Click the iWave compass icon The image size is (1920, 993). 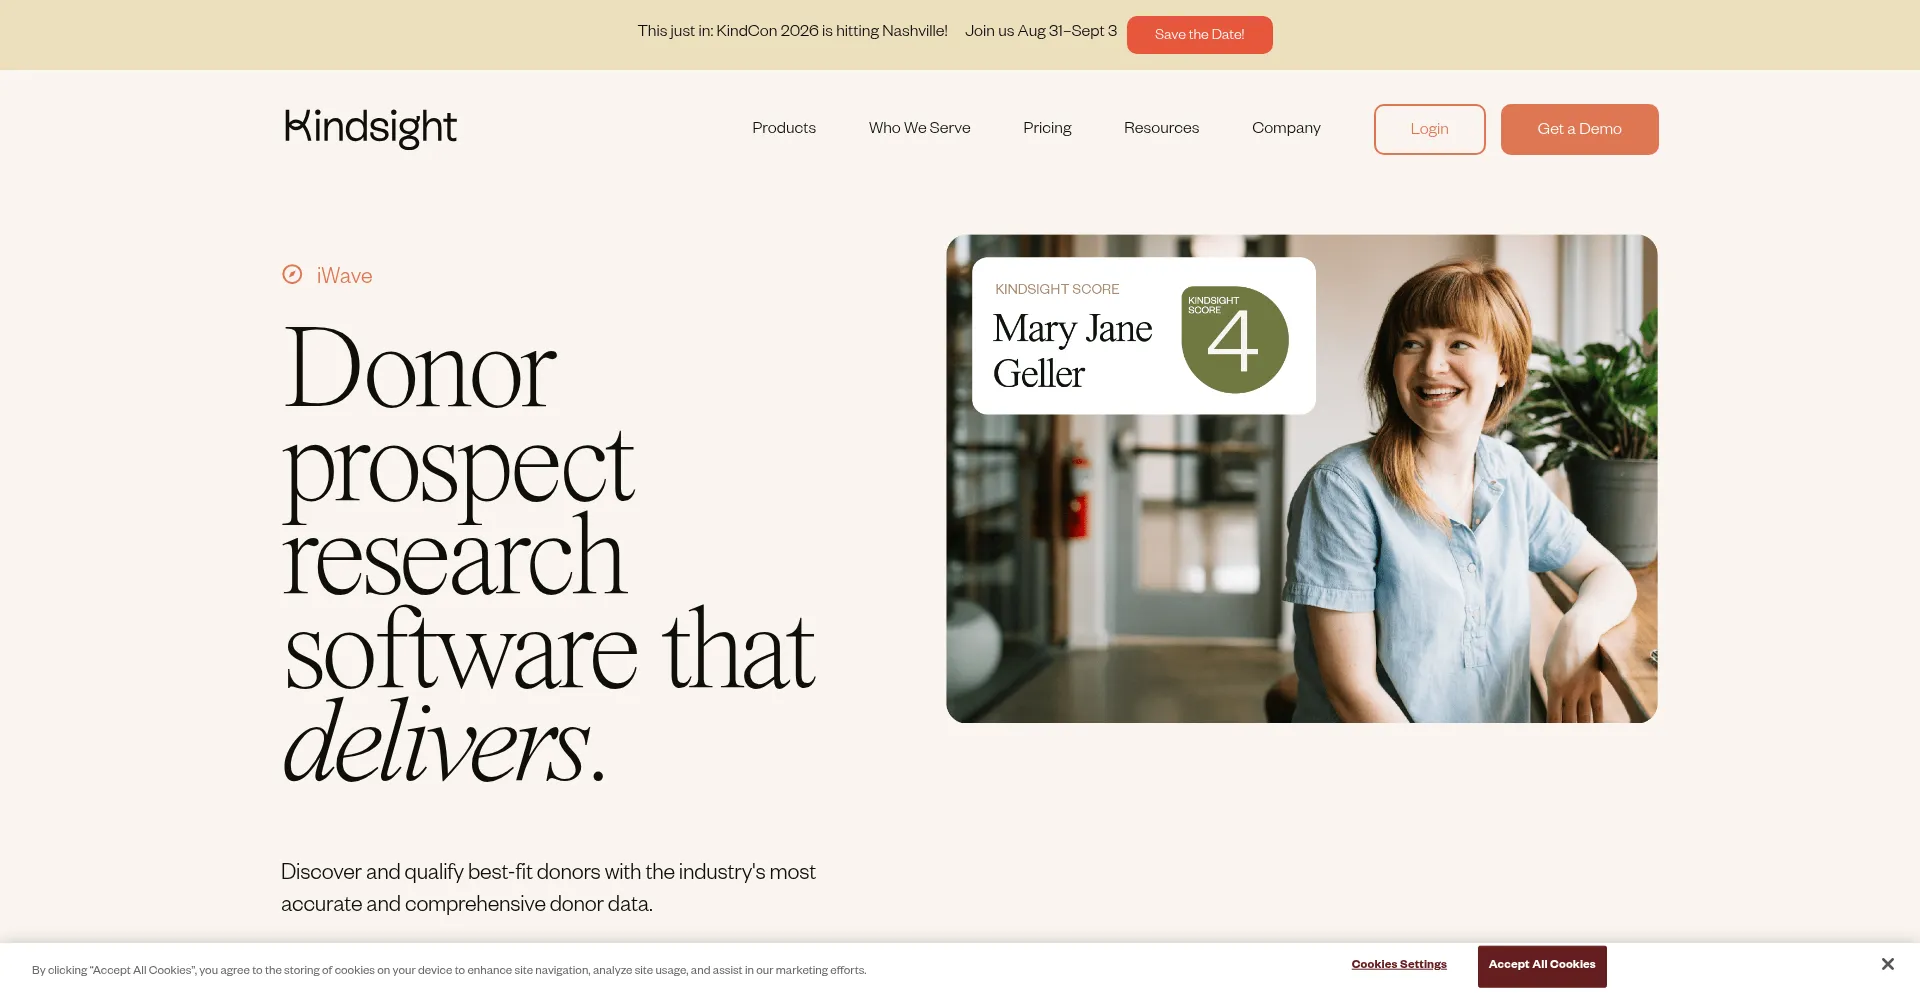tap(292, 274)
